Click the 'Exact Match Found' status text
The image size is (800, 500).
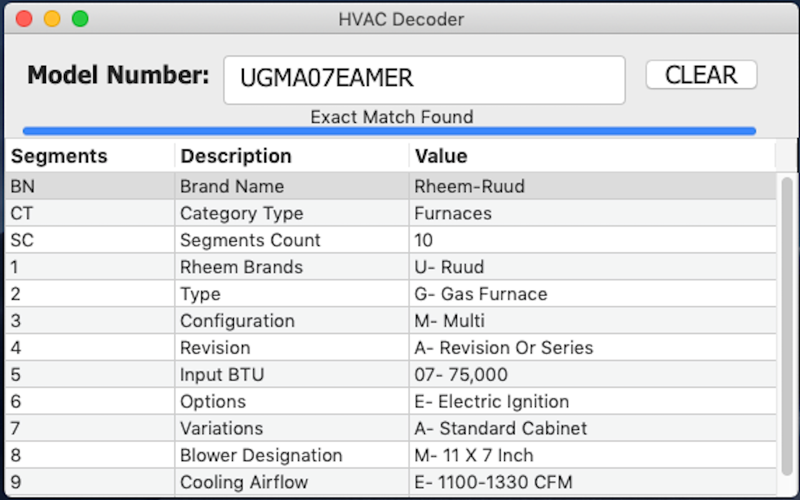(x=392, y=117)
